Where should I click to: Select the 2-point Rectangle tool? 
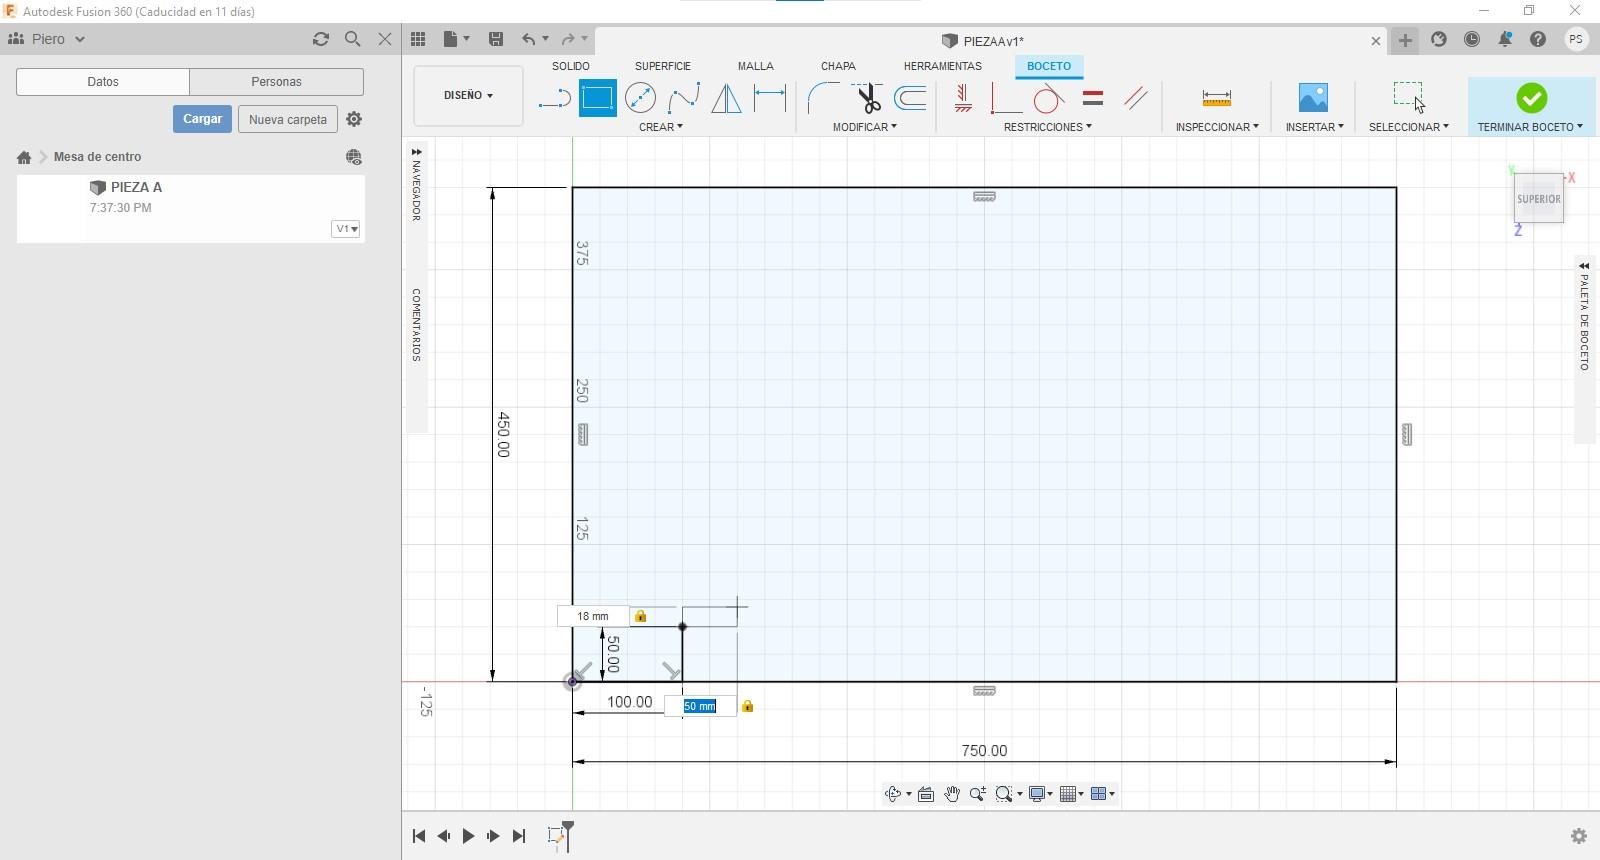click(x=597, y=98)
